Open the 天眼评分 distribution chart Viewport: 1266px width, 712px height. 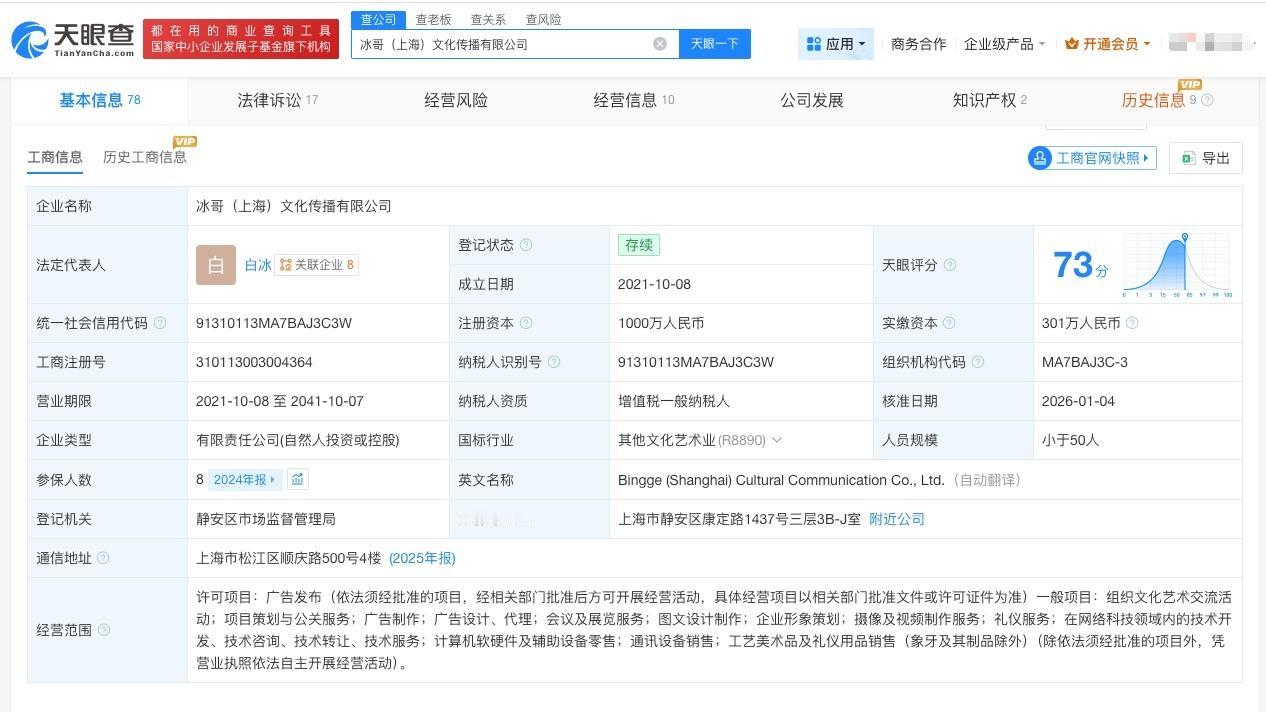pyautogui.click(x=1177, y=265)
